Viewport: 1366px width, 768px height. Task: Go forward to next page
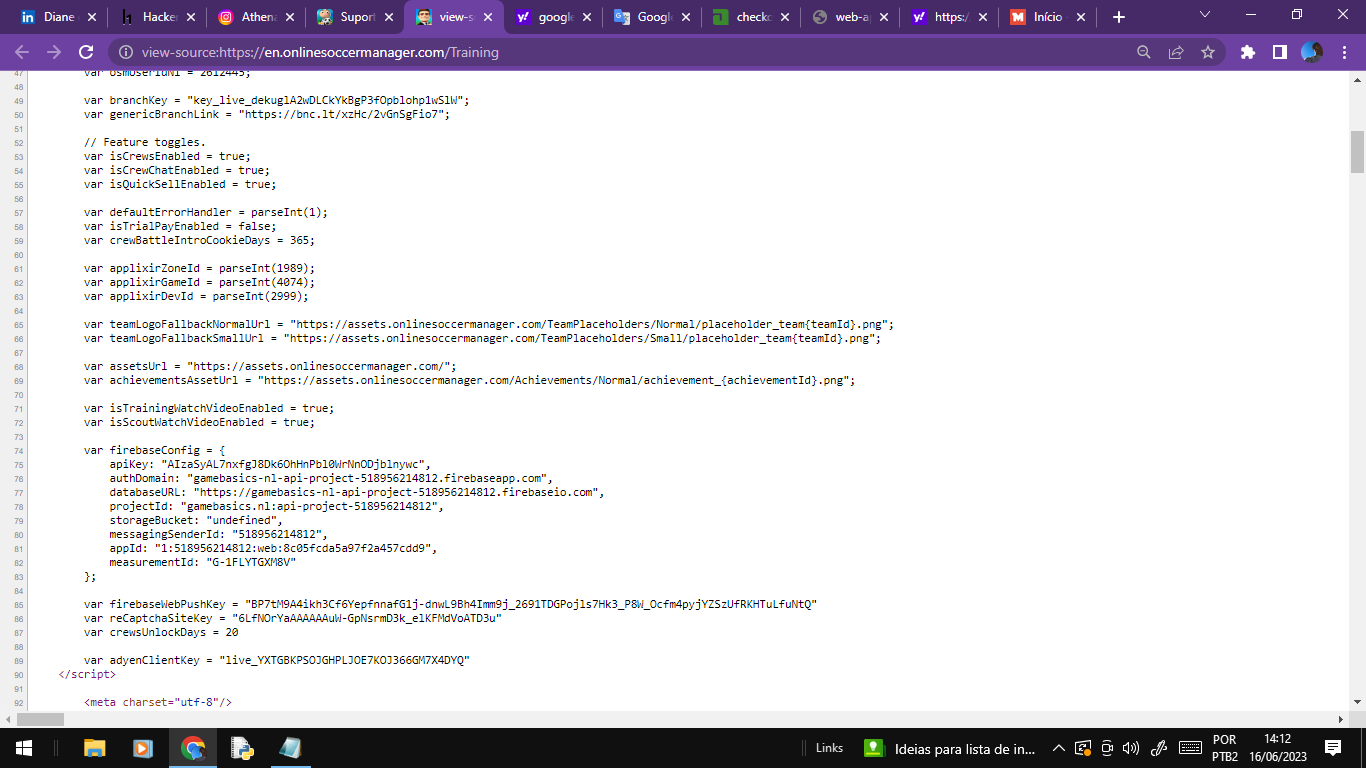54,52
